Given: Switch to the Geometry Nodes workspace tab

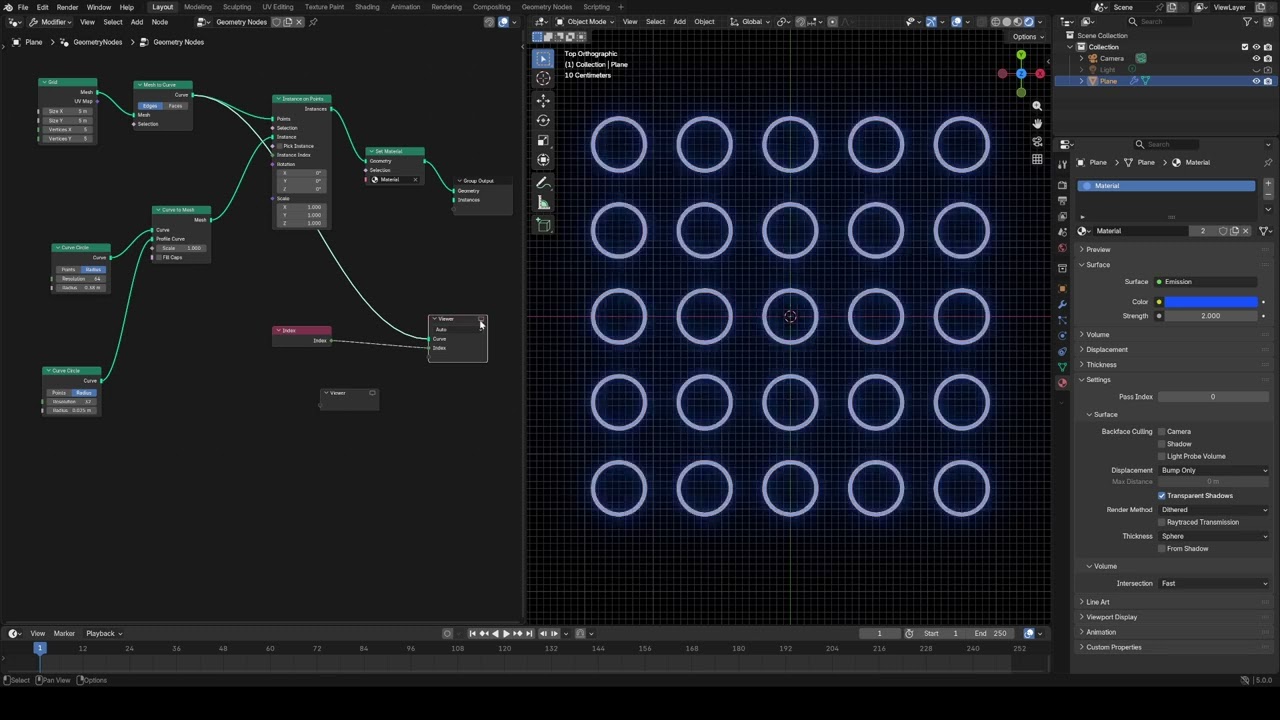Looking at the screenshot, I should click(547, 7).
